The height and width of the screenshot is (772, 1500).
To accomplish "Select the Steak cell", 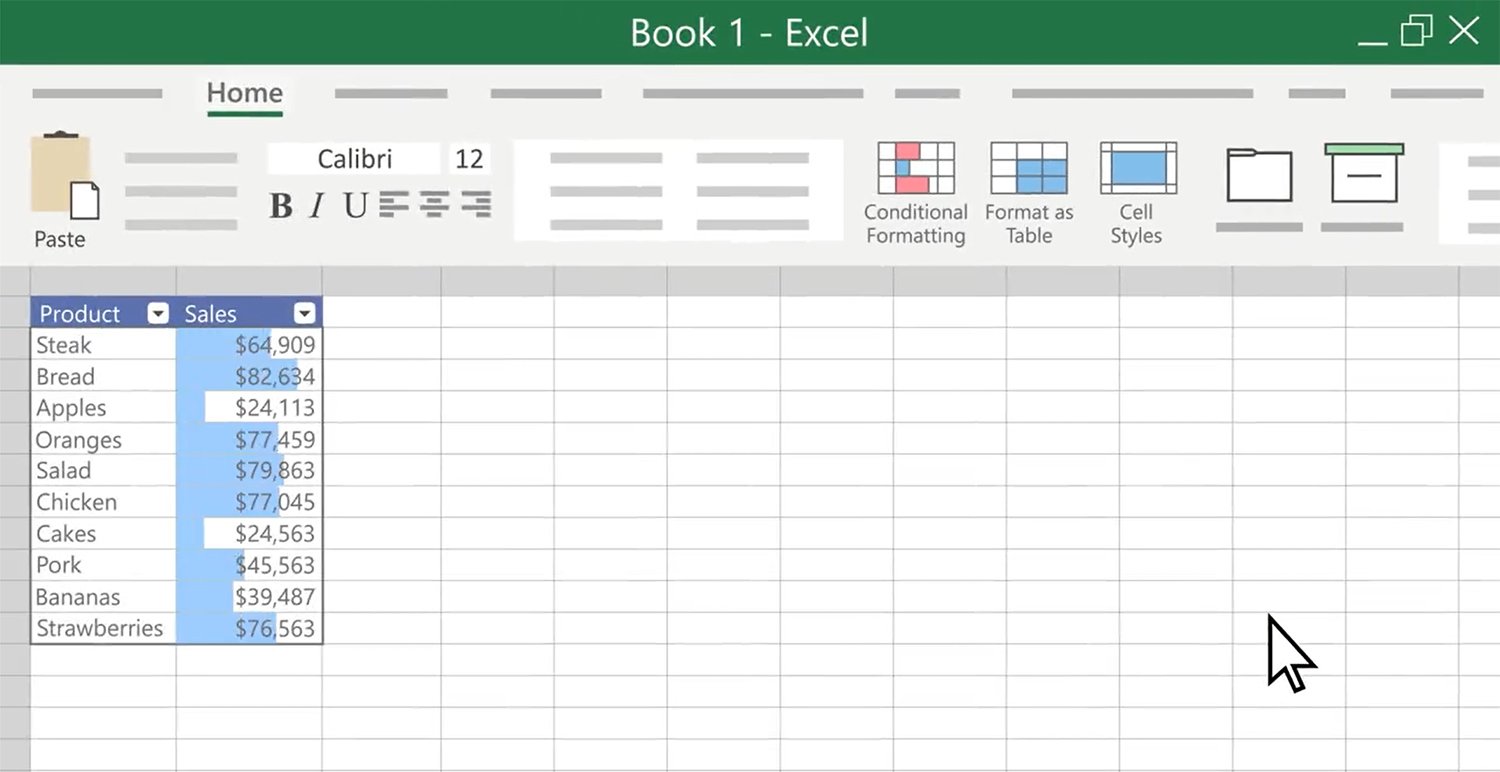I will [104, 345].
